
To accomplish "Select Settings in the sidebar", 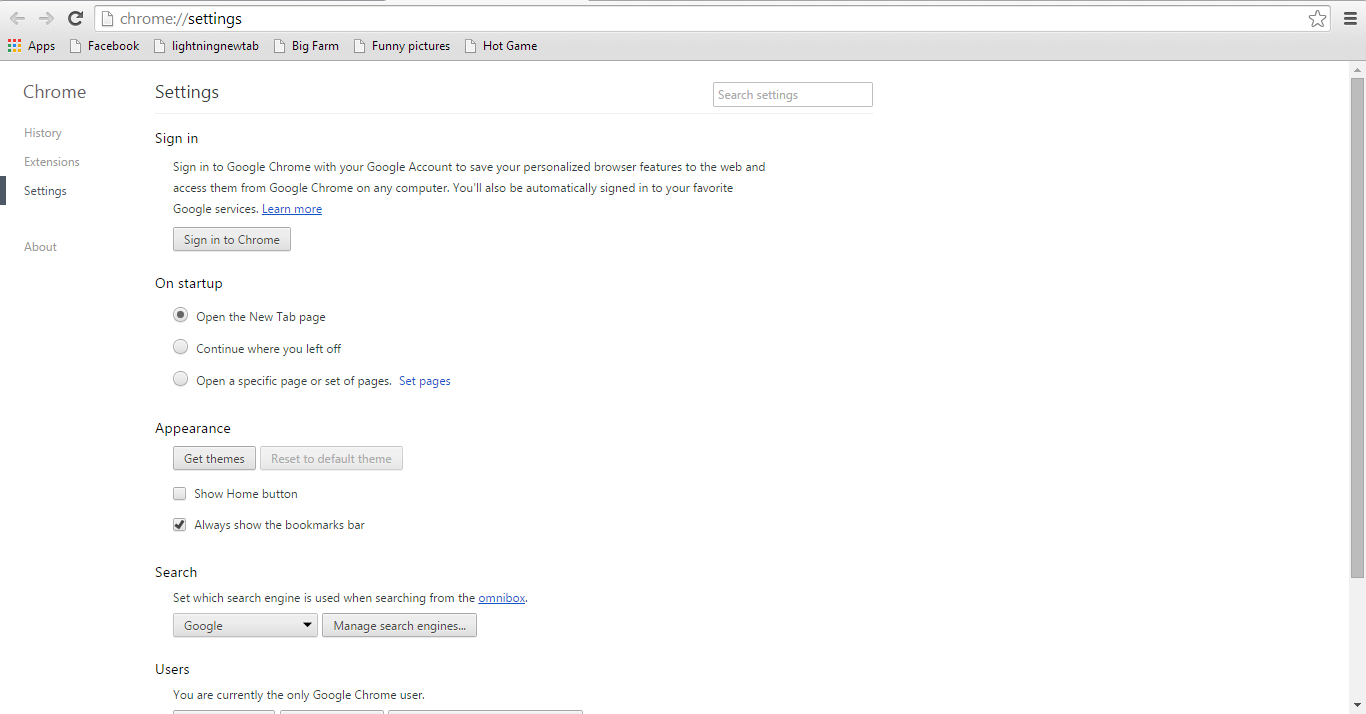I will pyautogui.click(x=45, y=191).
